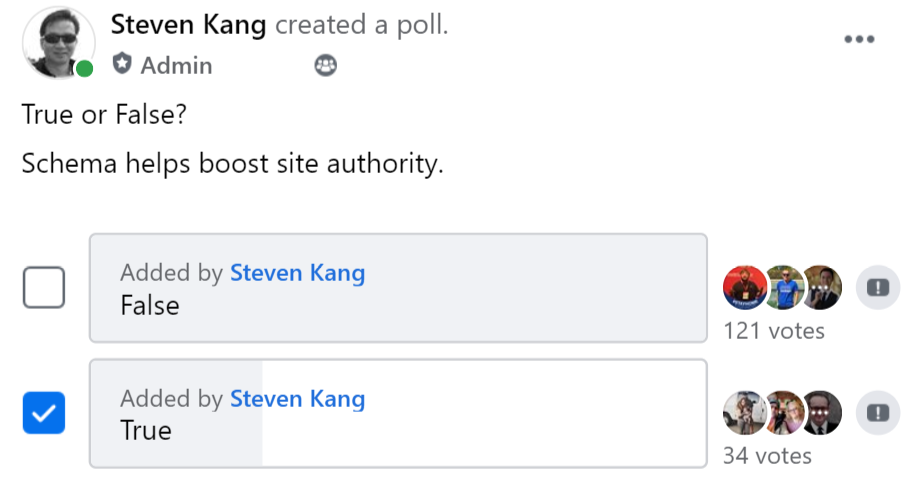This screenshot has height=477, width=908.
Task: Click third voter avatar for False
Action: point(822,287)
